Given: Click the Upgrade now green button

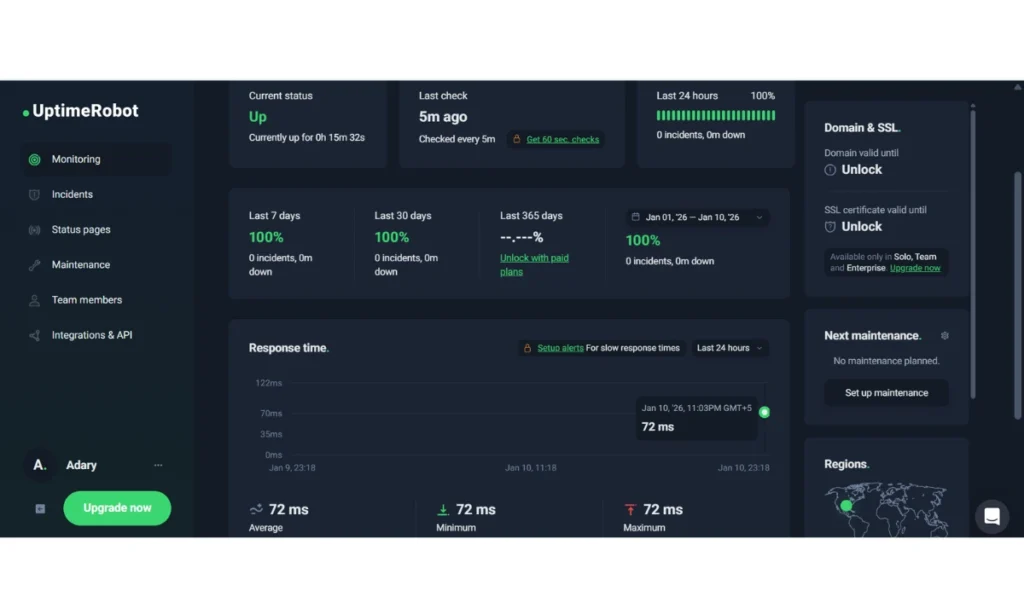Looking at the screenshot, I should [x=117, y=508].
